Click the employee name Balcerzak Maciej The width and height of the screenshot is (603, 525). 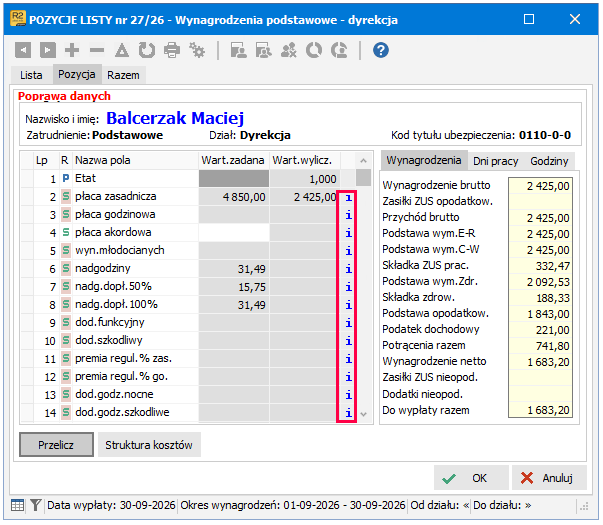[x=175, y=118]
